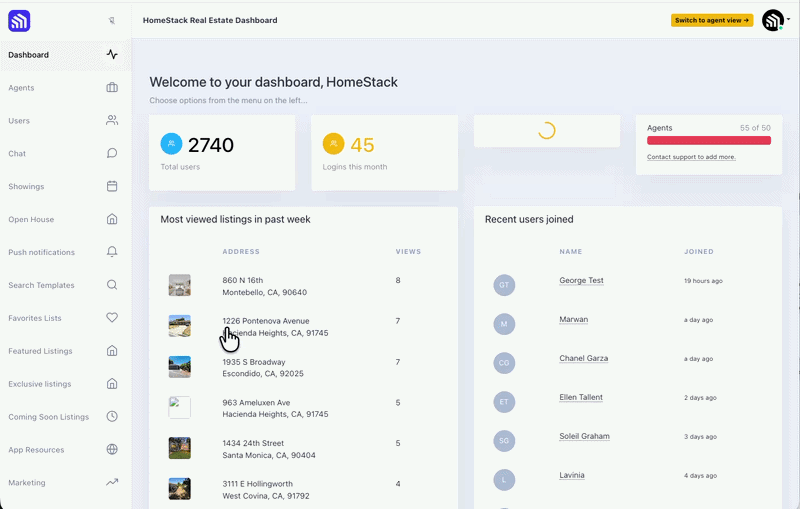The width and height of the screenshot is (800, 509).
Task: Click the 55 of 50 agents count
Action: pos(755,128)
